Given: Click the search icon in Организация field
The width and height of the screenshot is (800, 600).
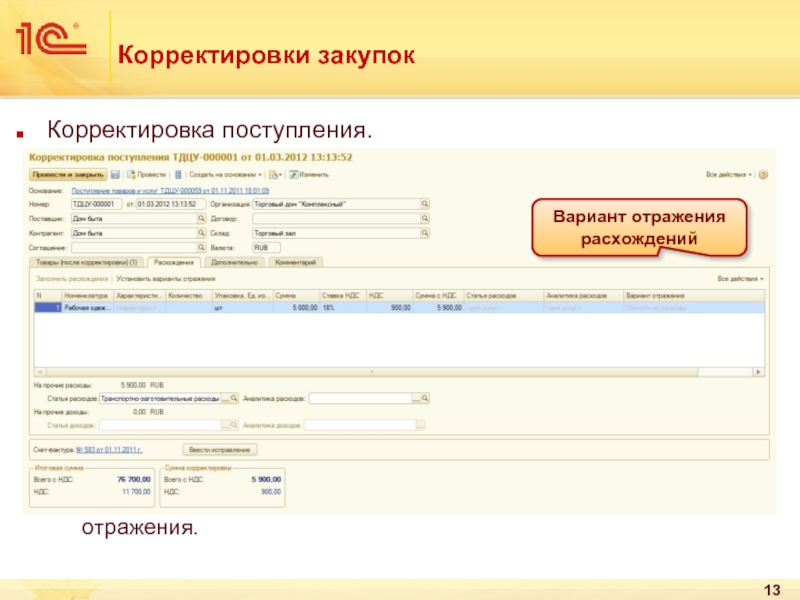Looking at the screenshot, I should tap(424, 203).
